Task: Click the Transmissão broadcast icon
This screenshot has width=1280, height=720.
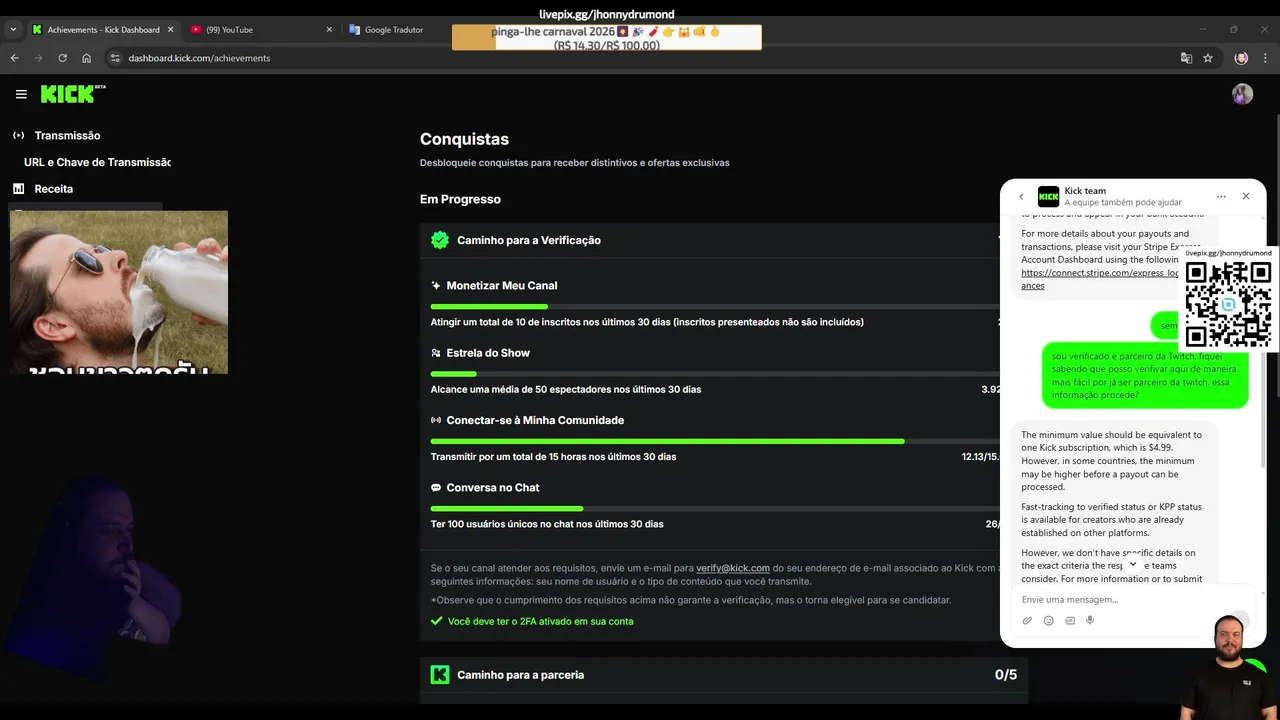Action: (18, 135)
